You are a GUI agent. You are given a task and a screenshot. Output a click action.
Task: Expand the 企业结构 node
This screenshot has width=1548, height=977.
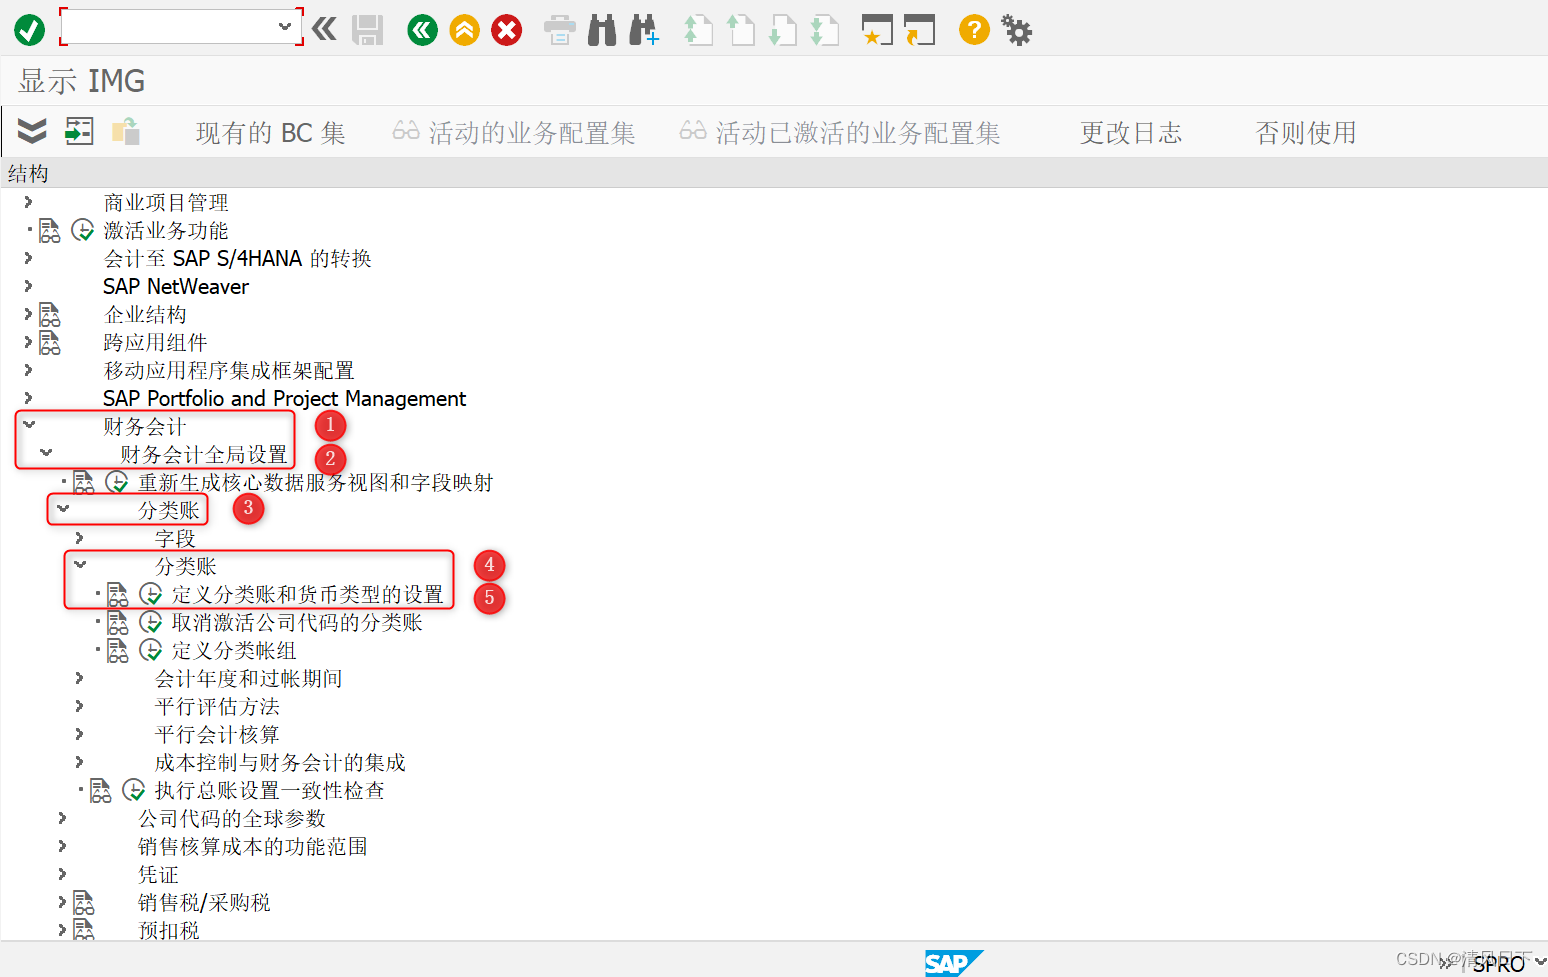(28, 314)
